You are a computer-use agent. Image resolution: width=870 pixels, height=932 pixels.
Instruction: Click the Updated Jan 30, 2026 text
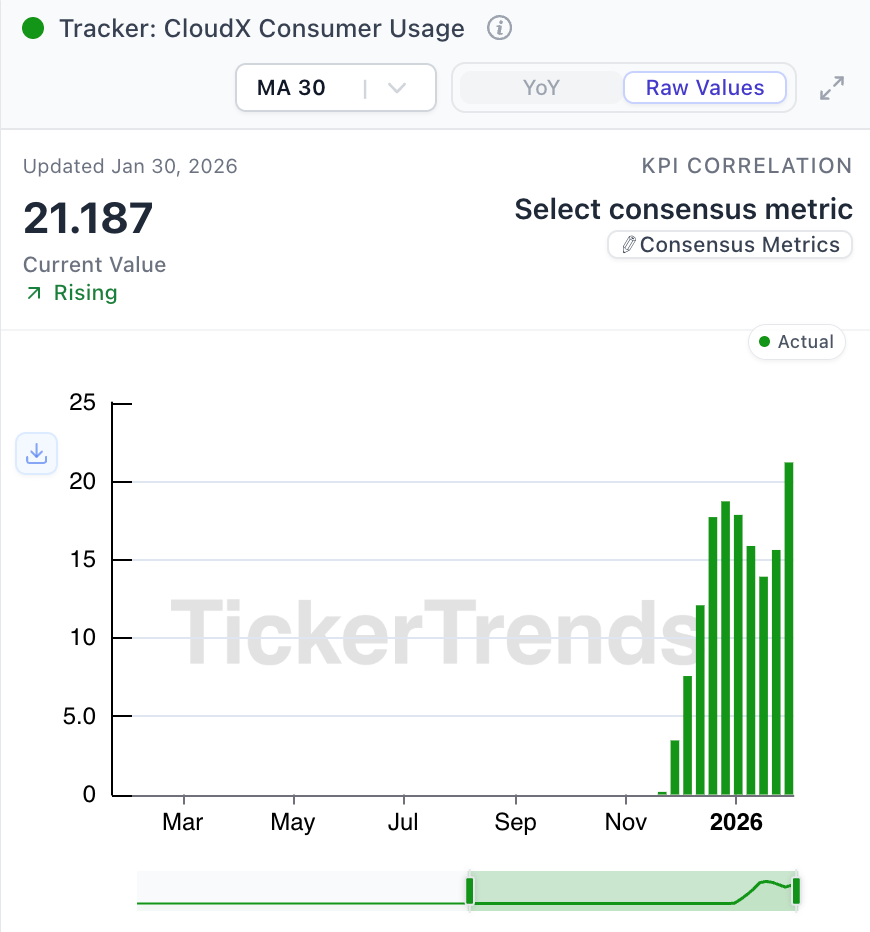click(x=130, y=166)
